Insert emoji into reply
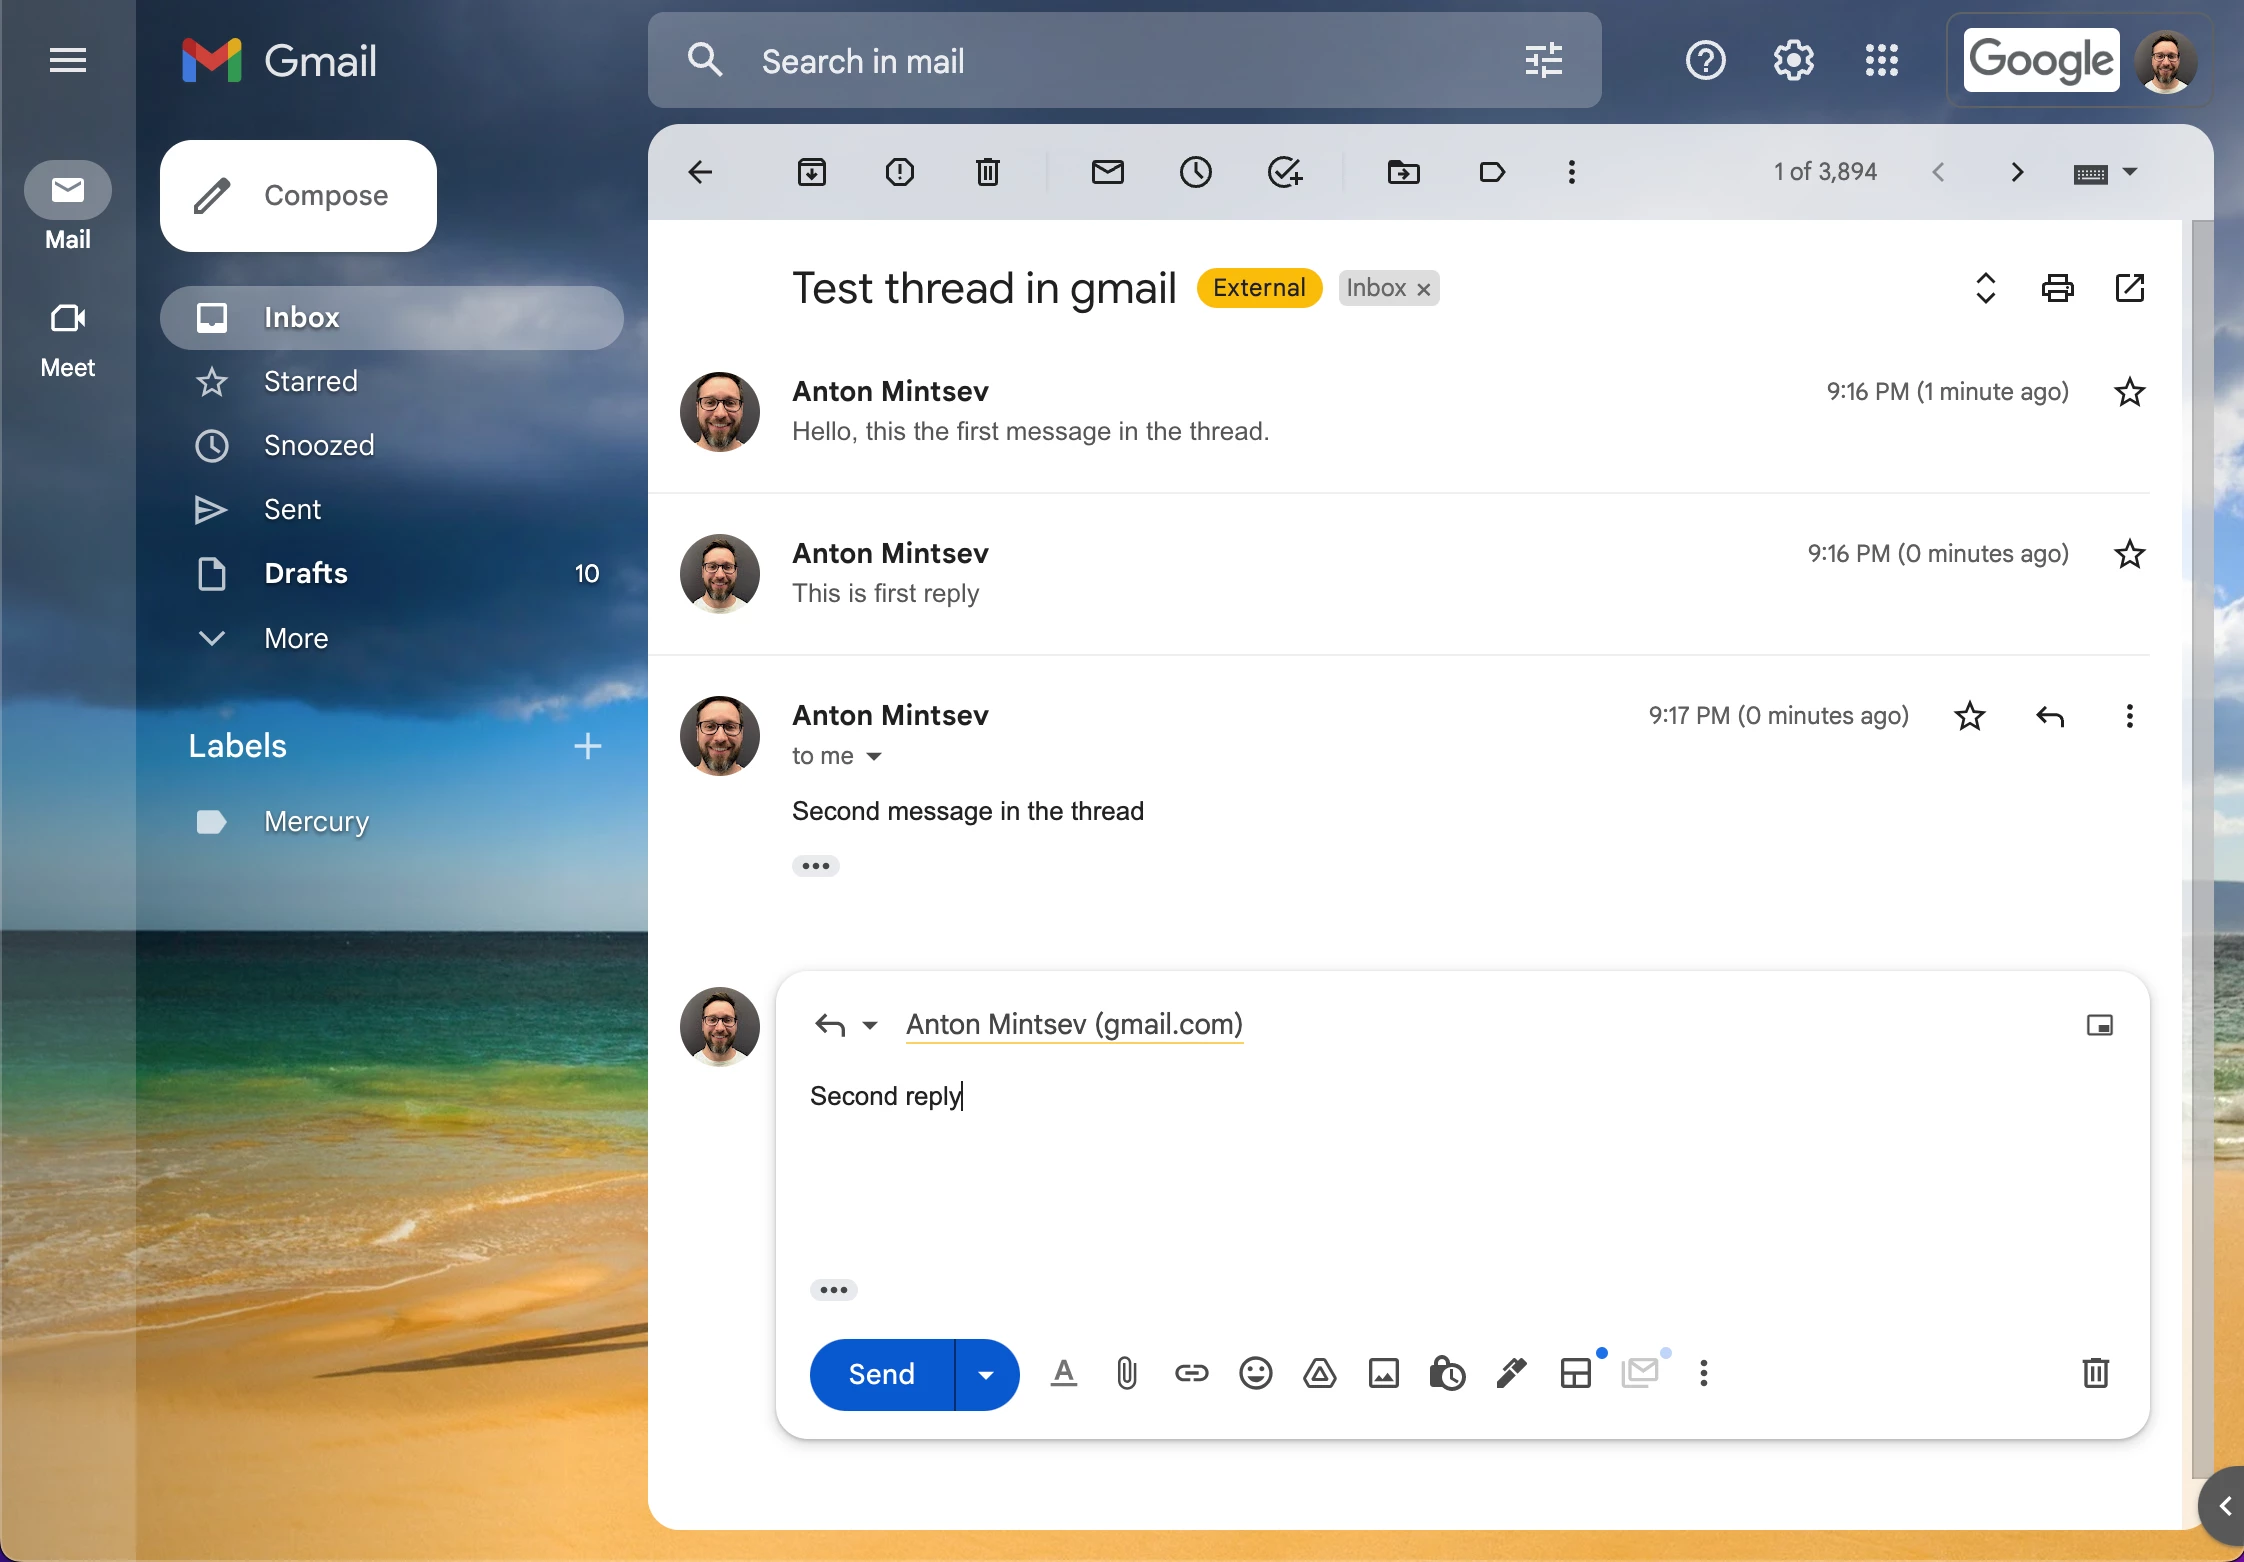The image size is (2244, 1562). click(x=1255, y=1373)
